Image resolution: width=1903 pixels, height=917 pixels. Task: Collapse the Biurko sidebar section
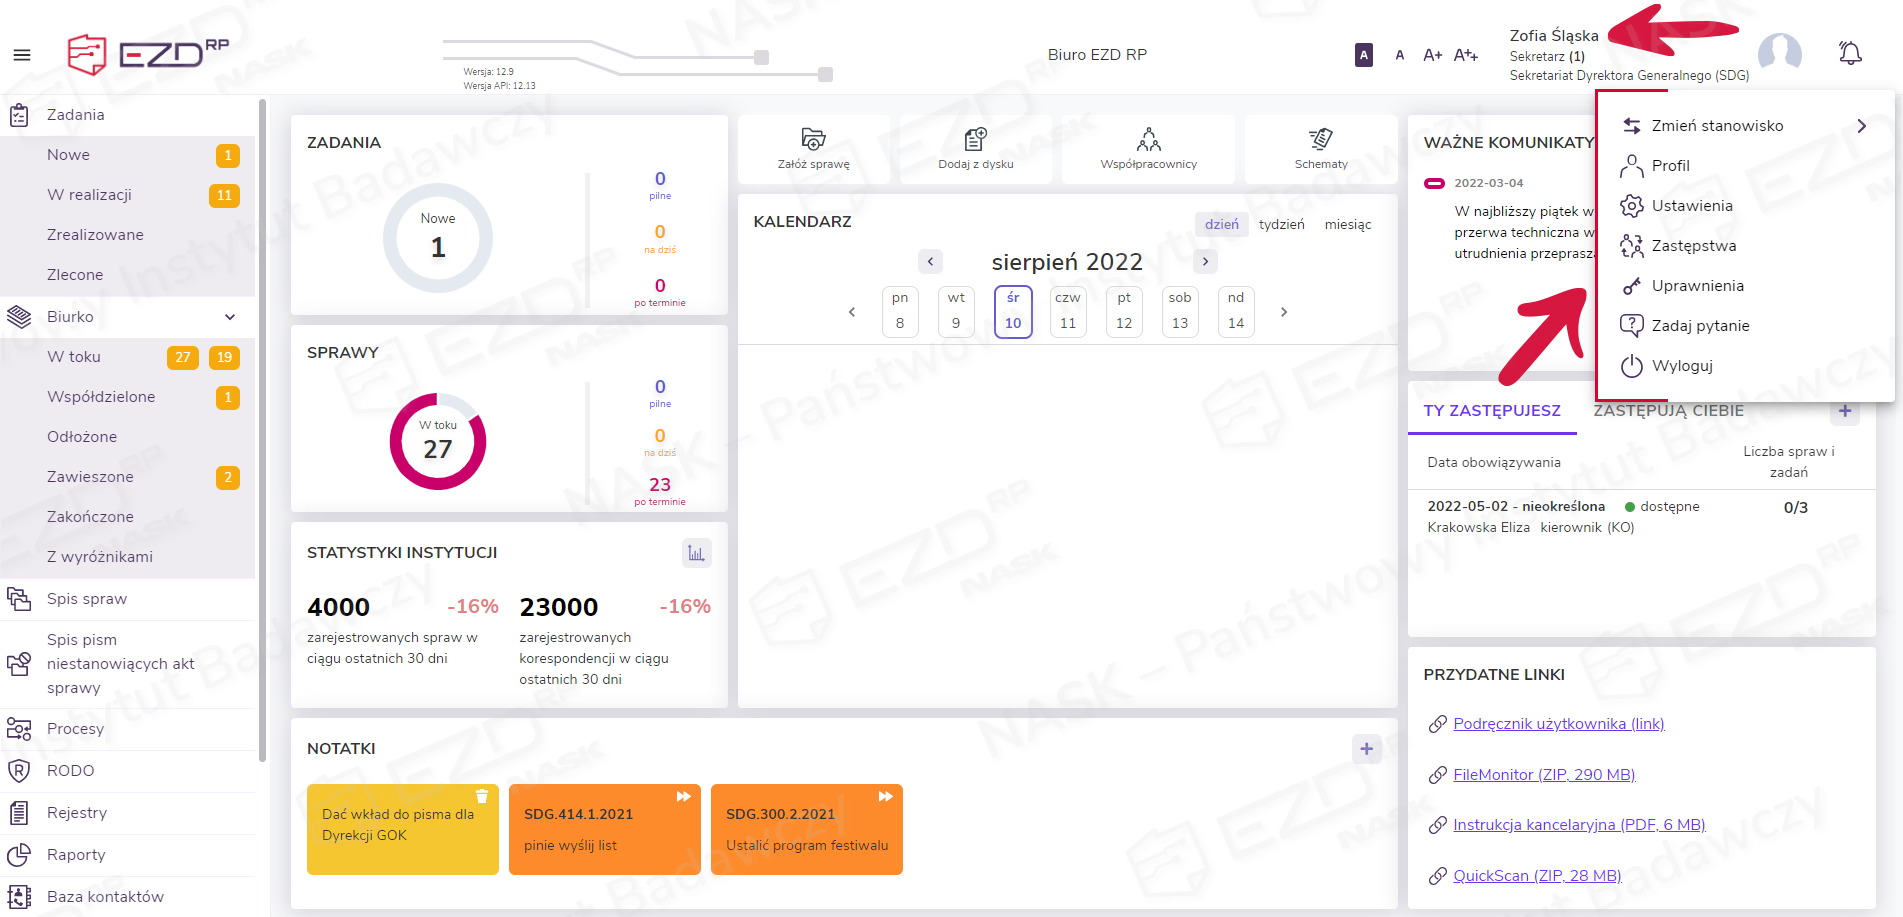click(x=230, y=317)
